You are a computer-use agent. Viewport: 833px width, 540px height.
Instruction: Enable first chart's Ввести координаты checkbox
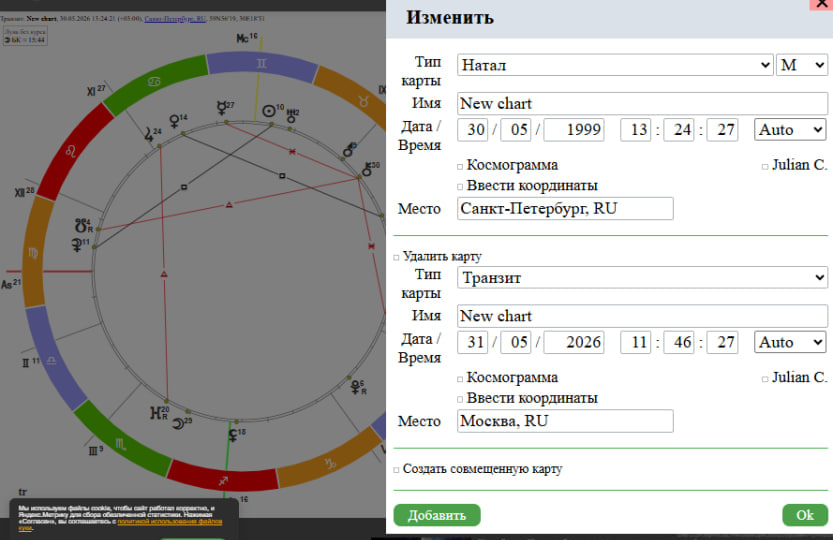click(460, 187)
